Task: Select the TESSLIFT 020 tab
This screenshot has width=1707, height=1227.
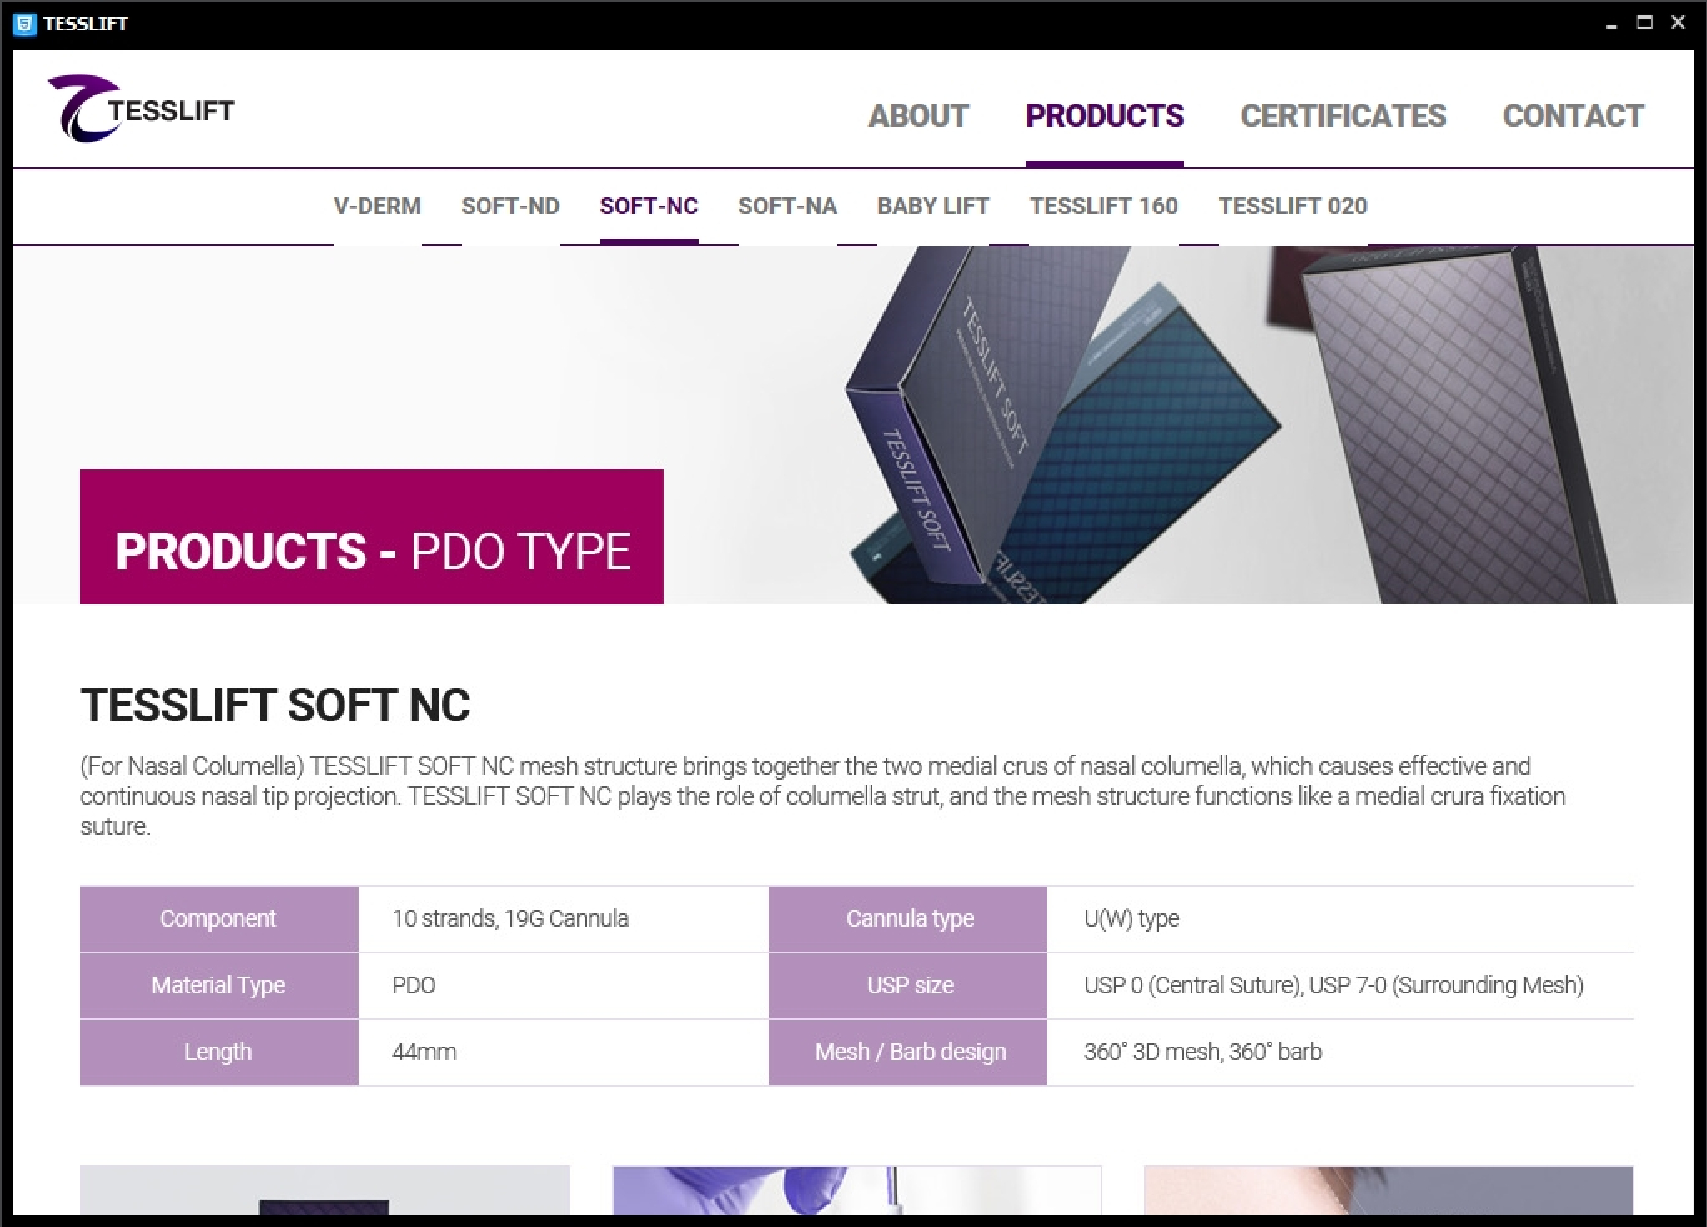Action: click(x=1293, y=206)
